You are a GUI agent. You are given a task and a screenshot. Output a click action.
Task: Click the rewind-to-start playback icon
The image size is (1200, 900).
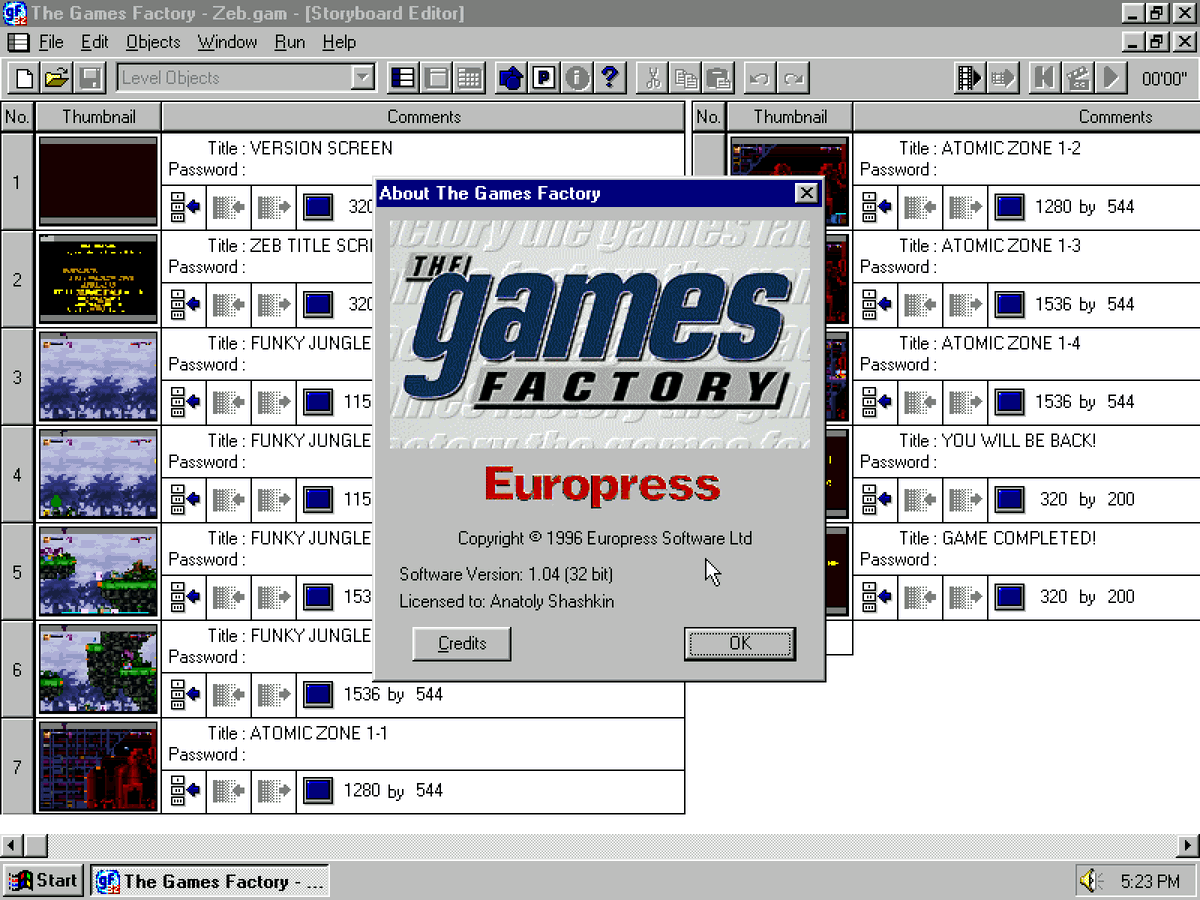coord(1045,78)
